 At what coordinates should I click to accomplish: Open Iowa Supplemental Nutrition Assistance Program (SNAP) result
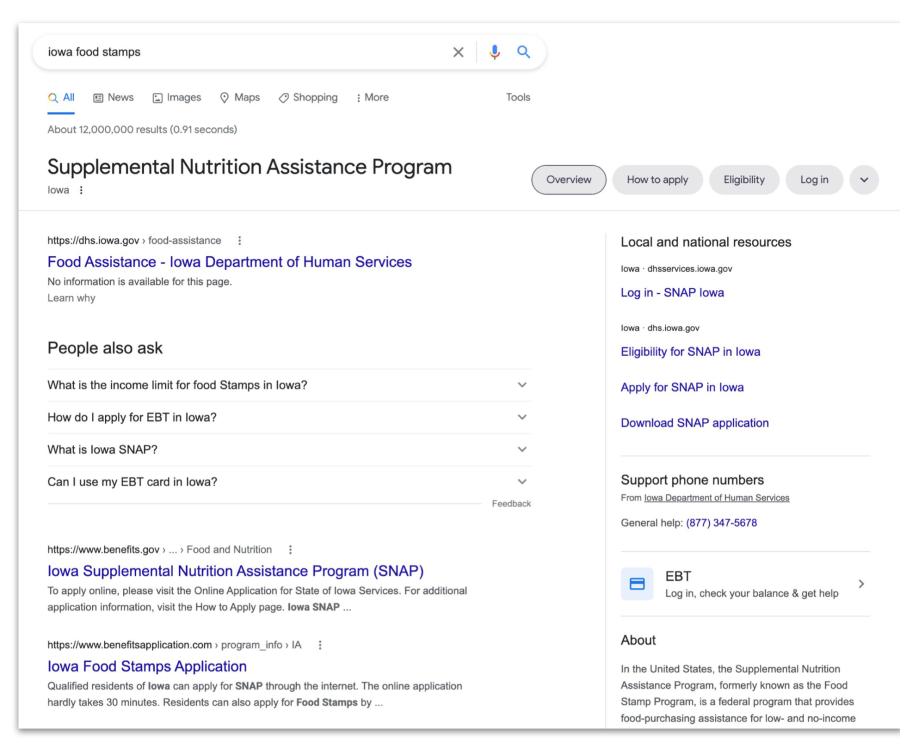click(235, 571)
